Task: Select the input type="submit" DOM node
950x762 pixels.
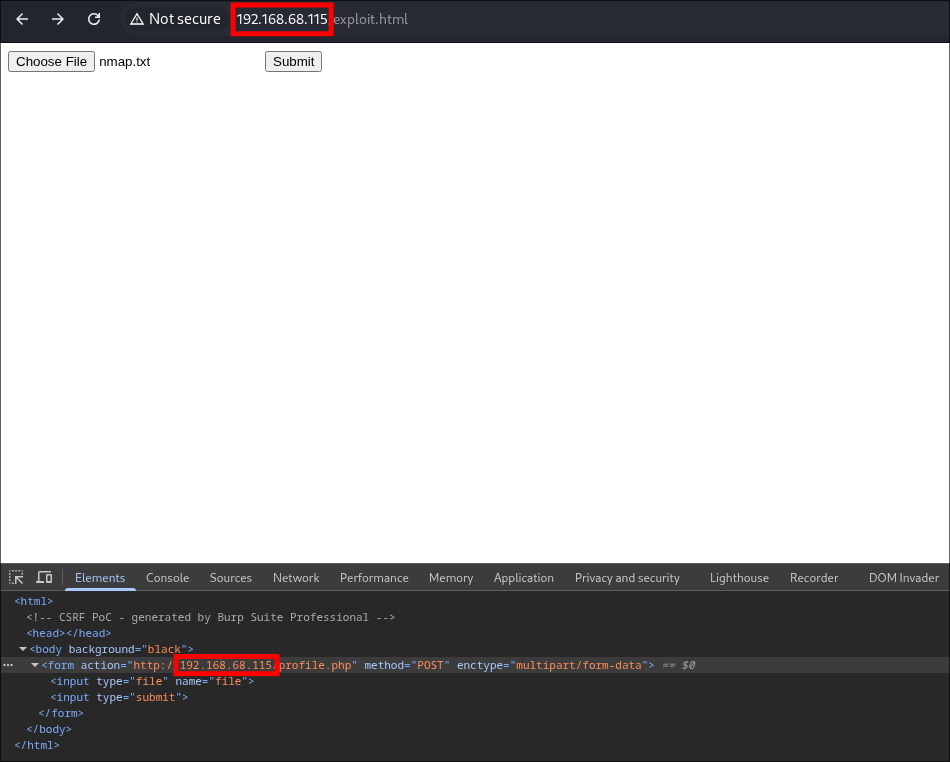Action: point(120,697)
